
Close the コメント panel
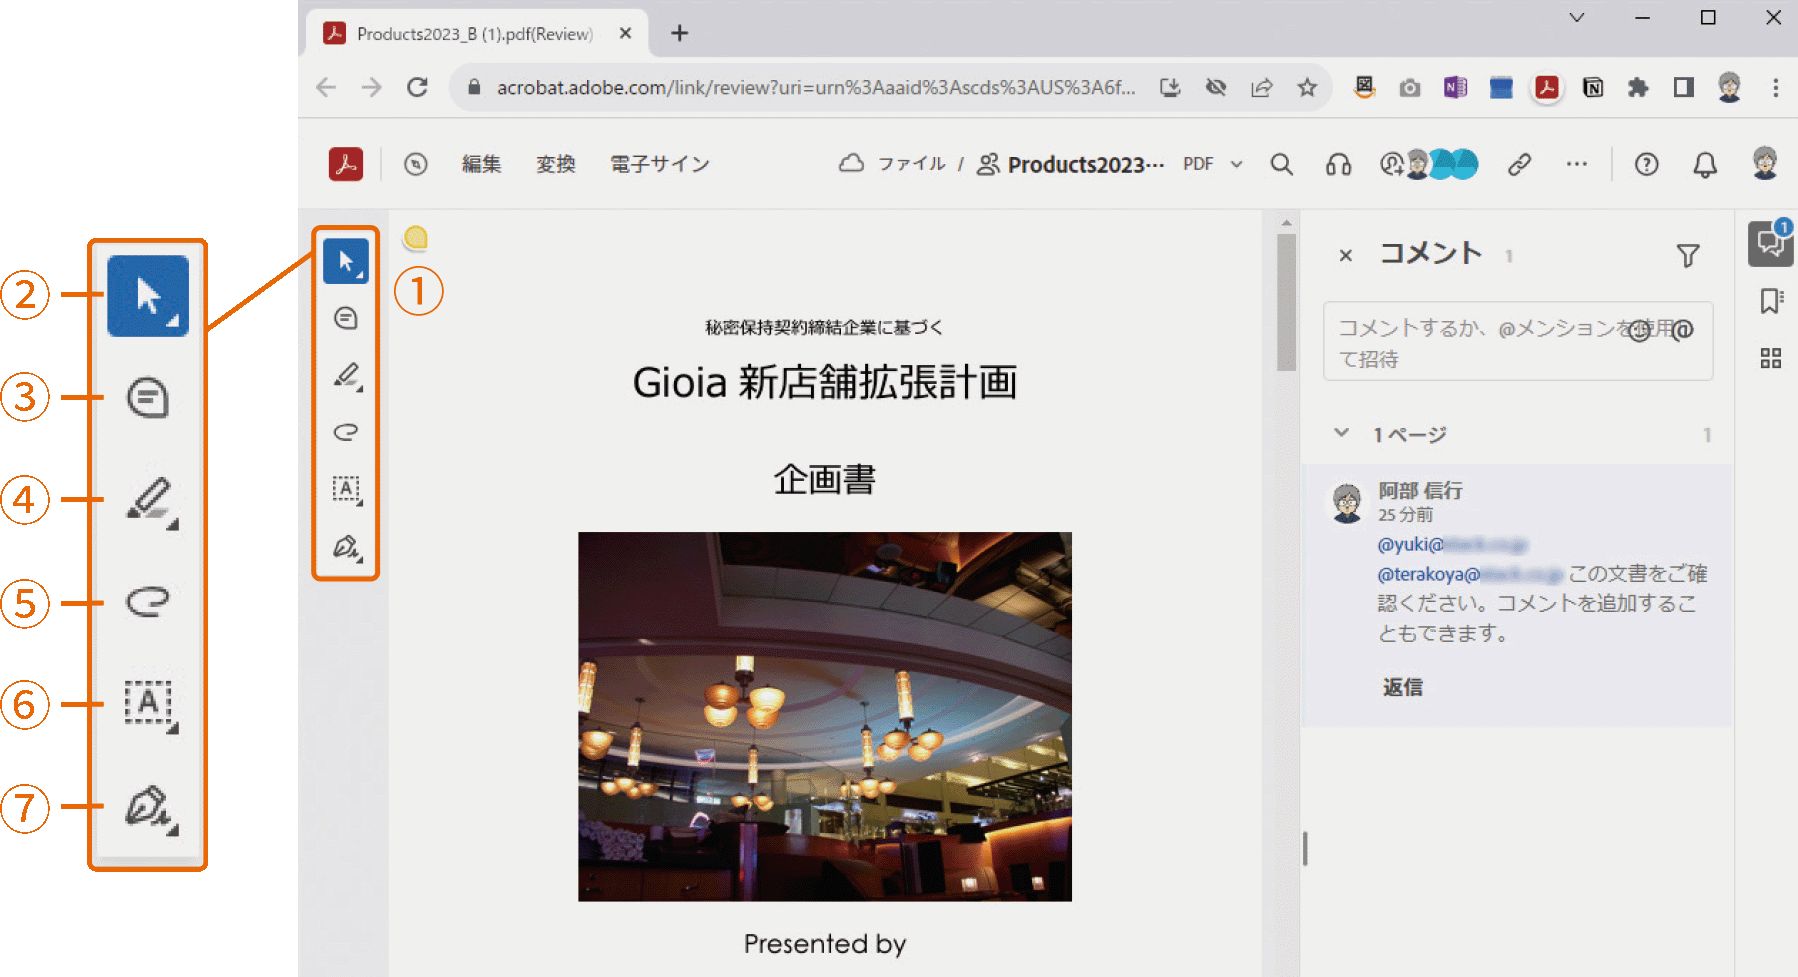pyautogui.click(x=1346, y=256)
